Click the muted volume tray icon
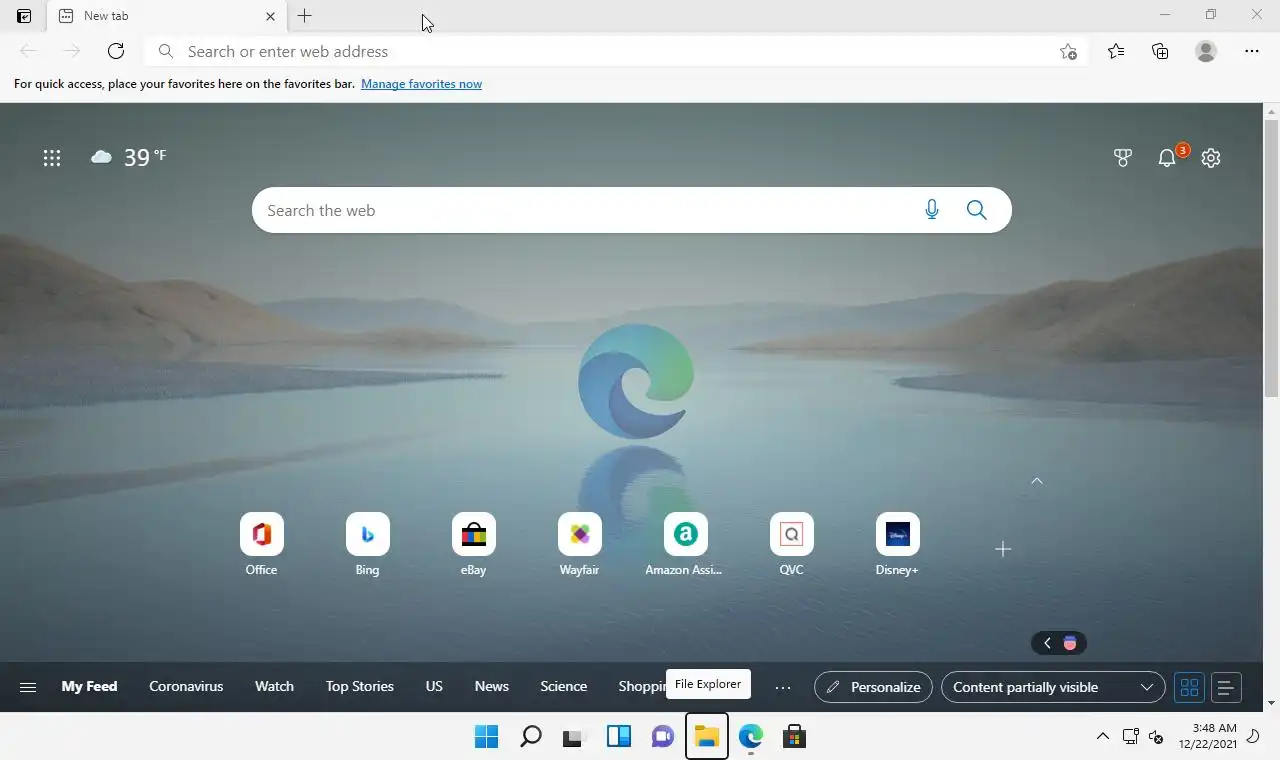 tap(1156, 737)
